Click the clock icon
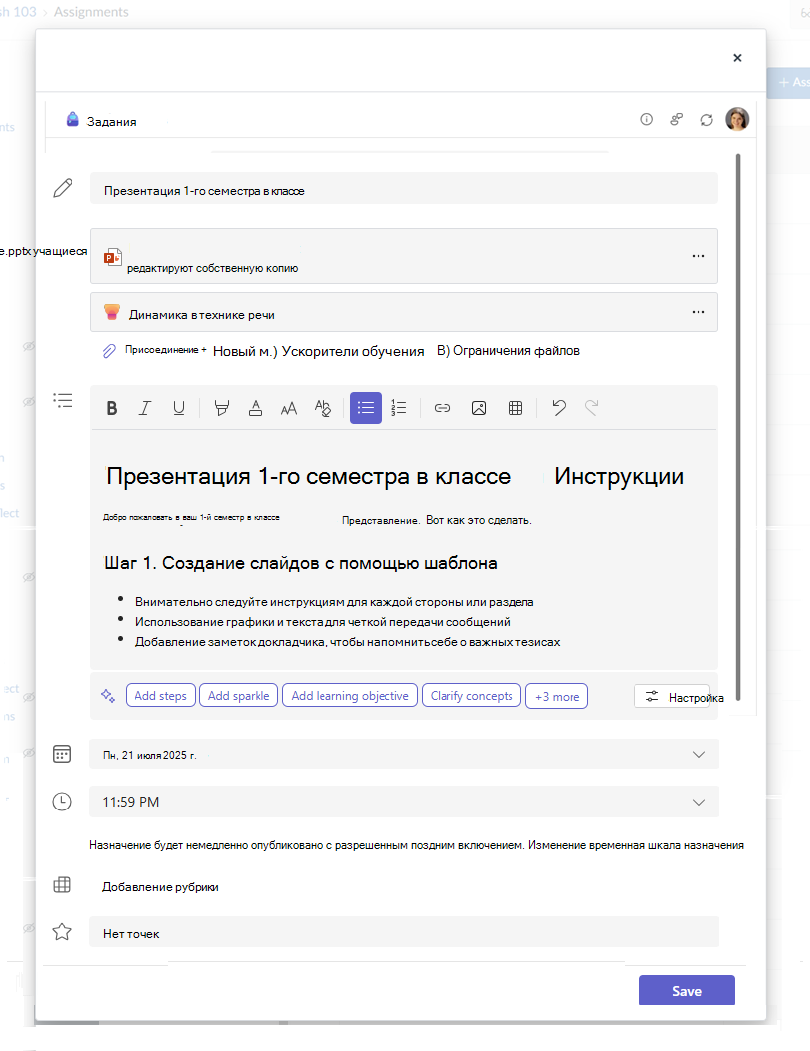 click(62, 802)
